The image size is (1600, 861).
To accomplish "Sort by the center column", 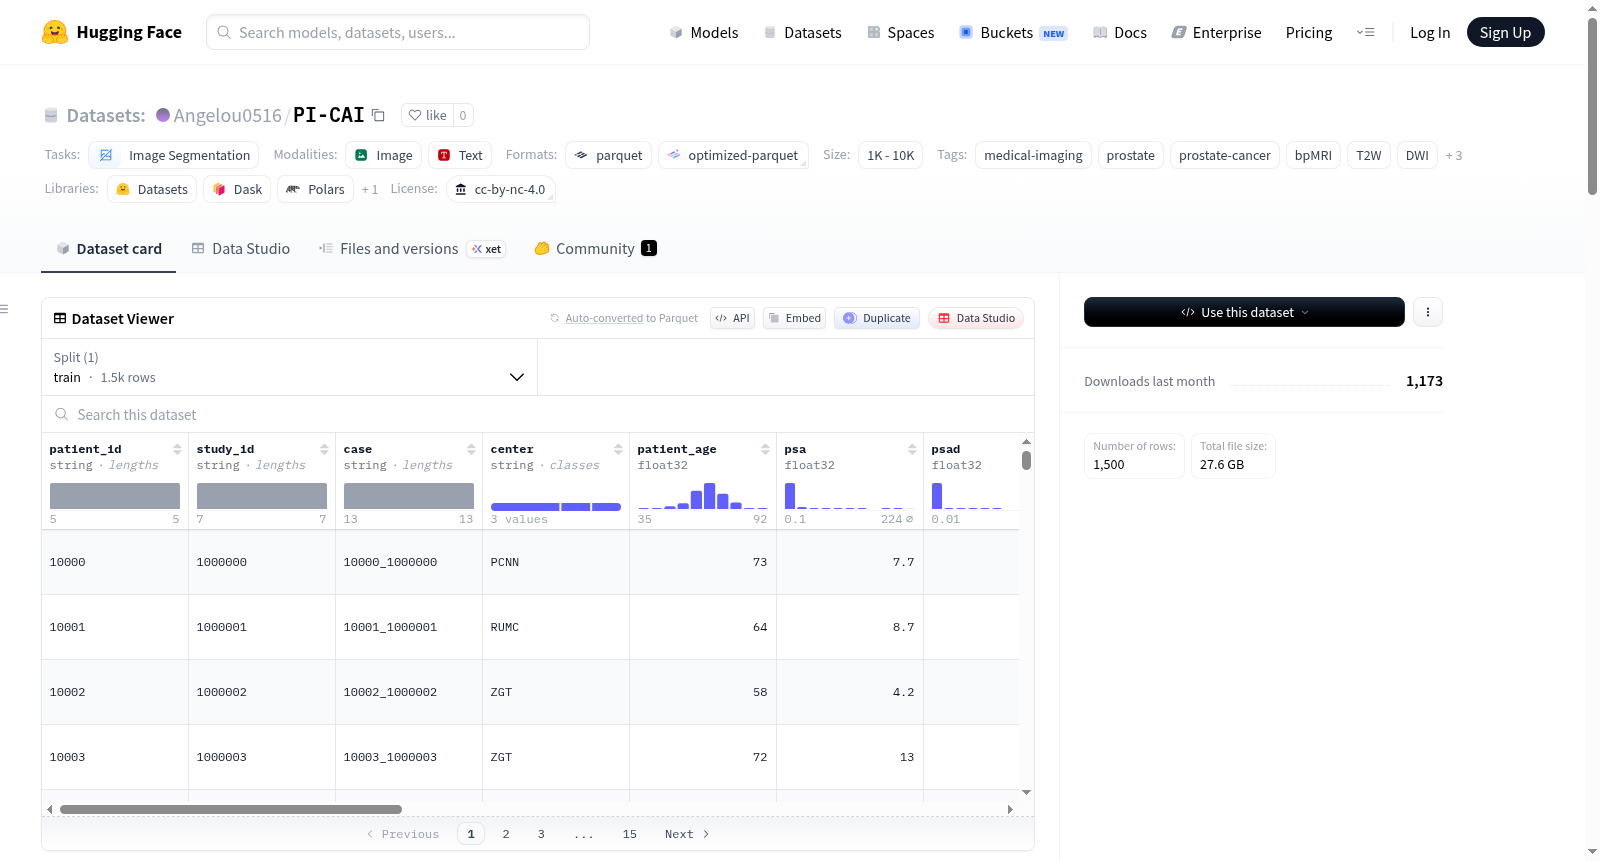I will coord(618,449).
